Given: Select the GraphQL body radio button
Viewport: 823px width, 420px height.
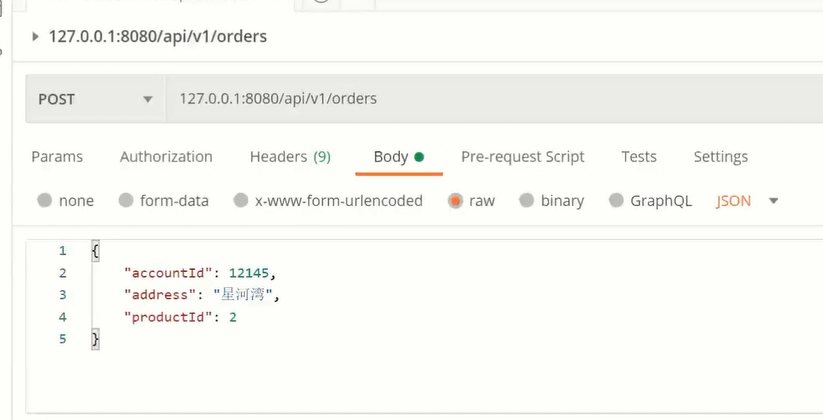Looking at the screenshot, I should tap(616, 200).
